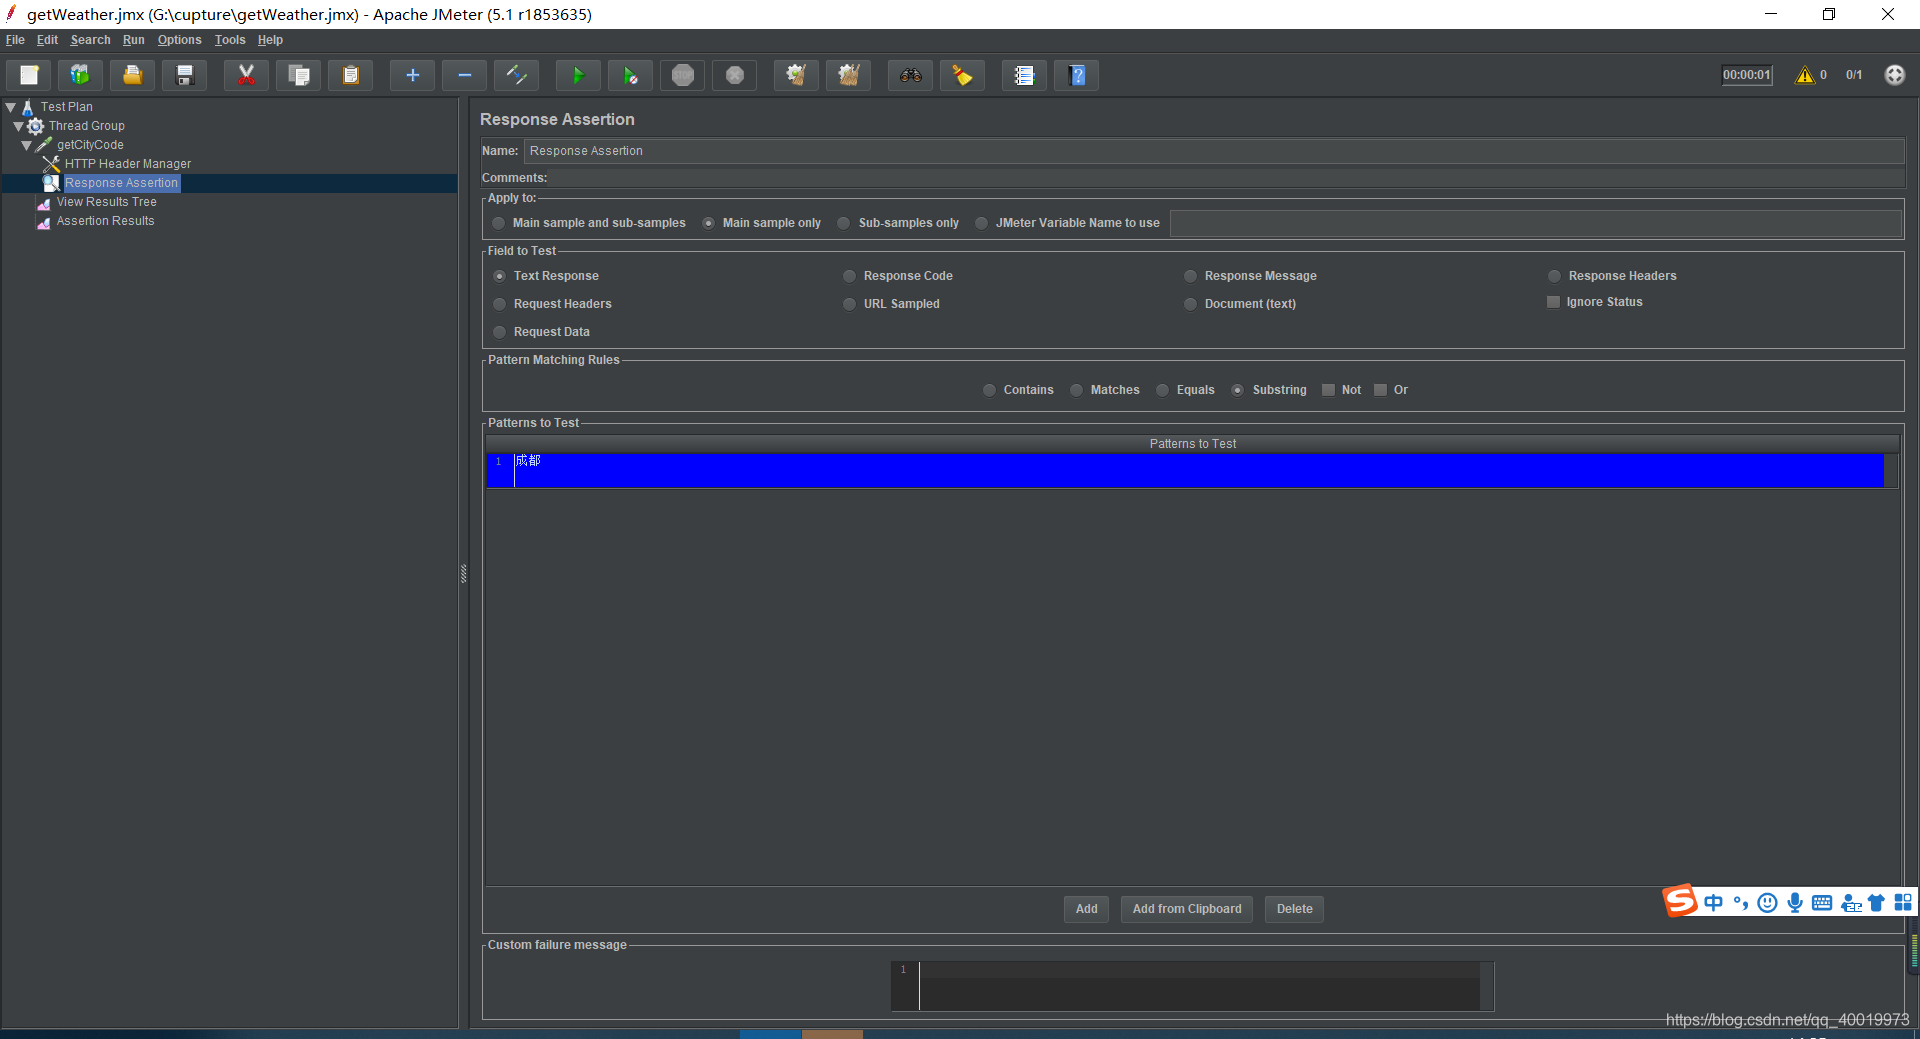This screenshot has height=1039, width=1920.
Task: Open Search with binoculars icon
Action: [910, 75]
